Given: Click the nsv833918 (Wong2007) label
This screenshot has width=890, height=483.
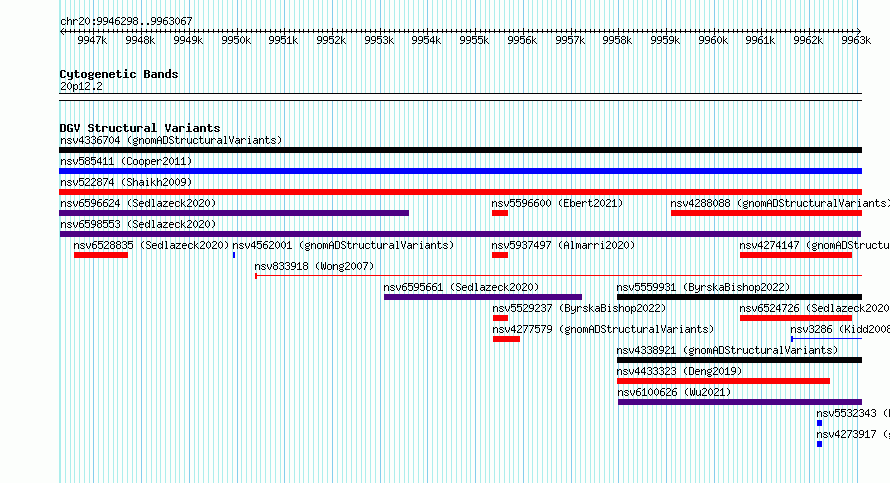Looking at the screenshot, I should (x=314, y=266).
